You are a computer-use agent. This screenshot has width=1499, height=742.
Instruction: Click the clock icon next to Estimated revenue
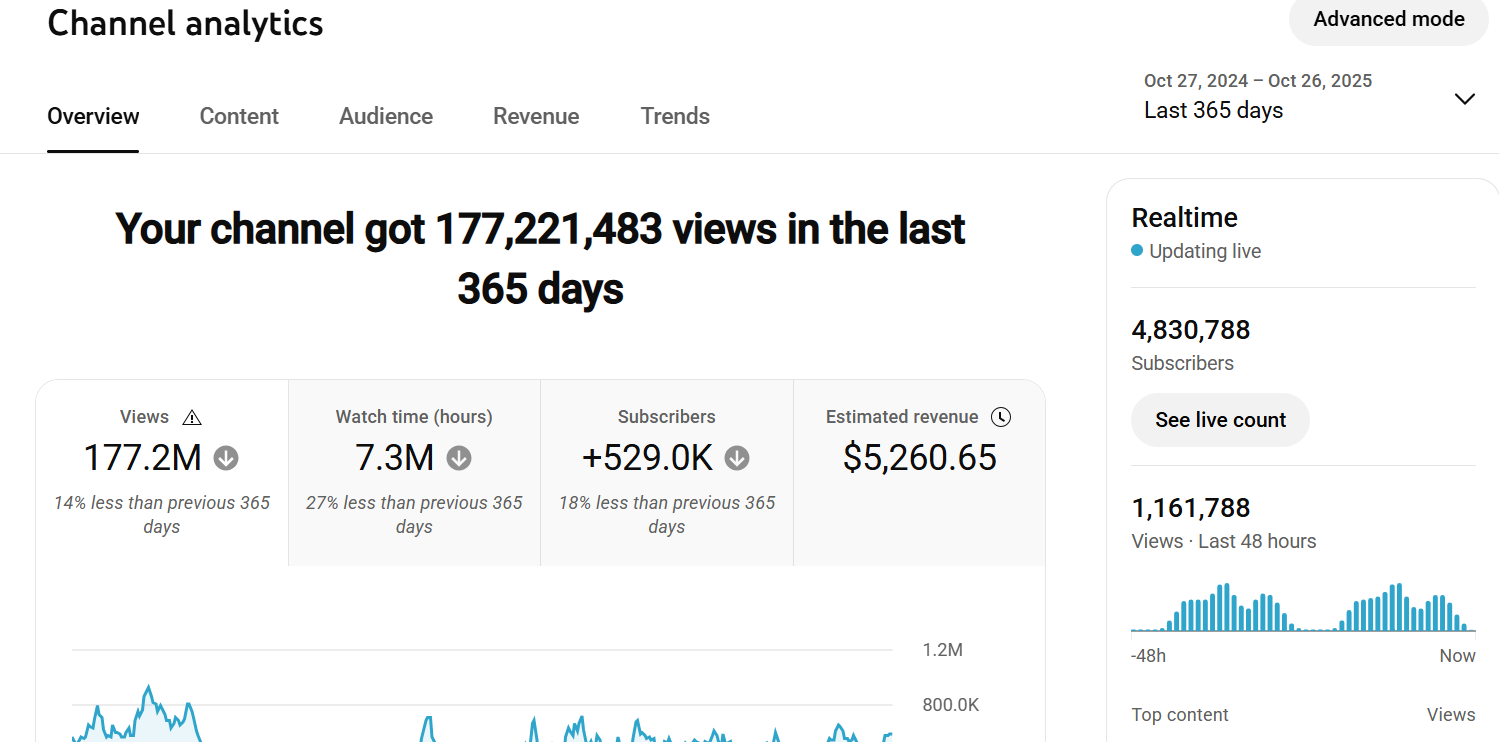(1000, 417)
